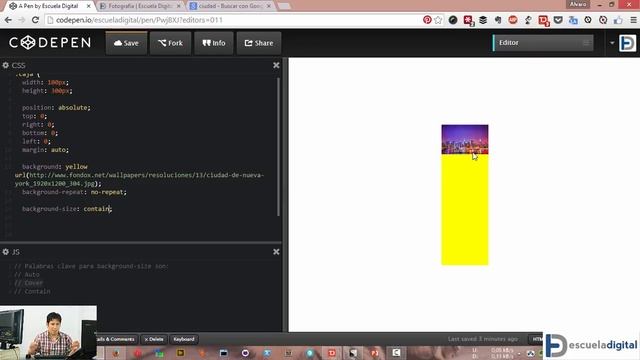Open the Evernote elephant extension

[498, 20]
